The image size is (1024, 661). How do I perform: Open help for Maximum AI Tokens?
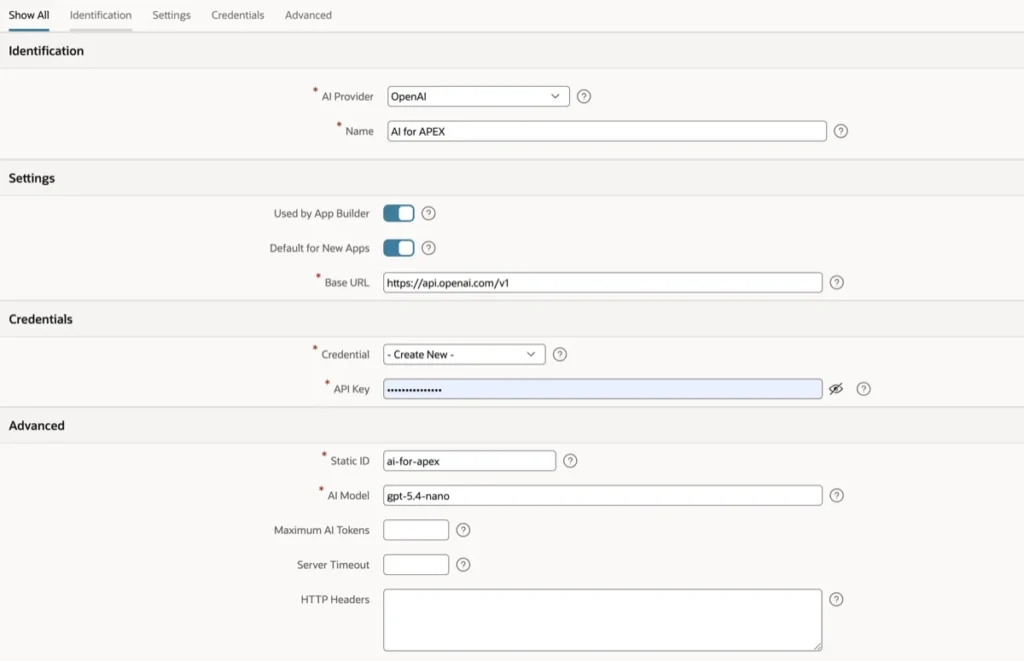463,530
